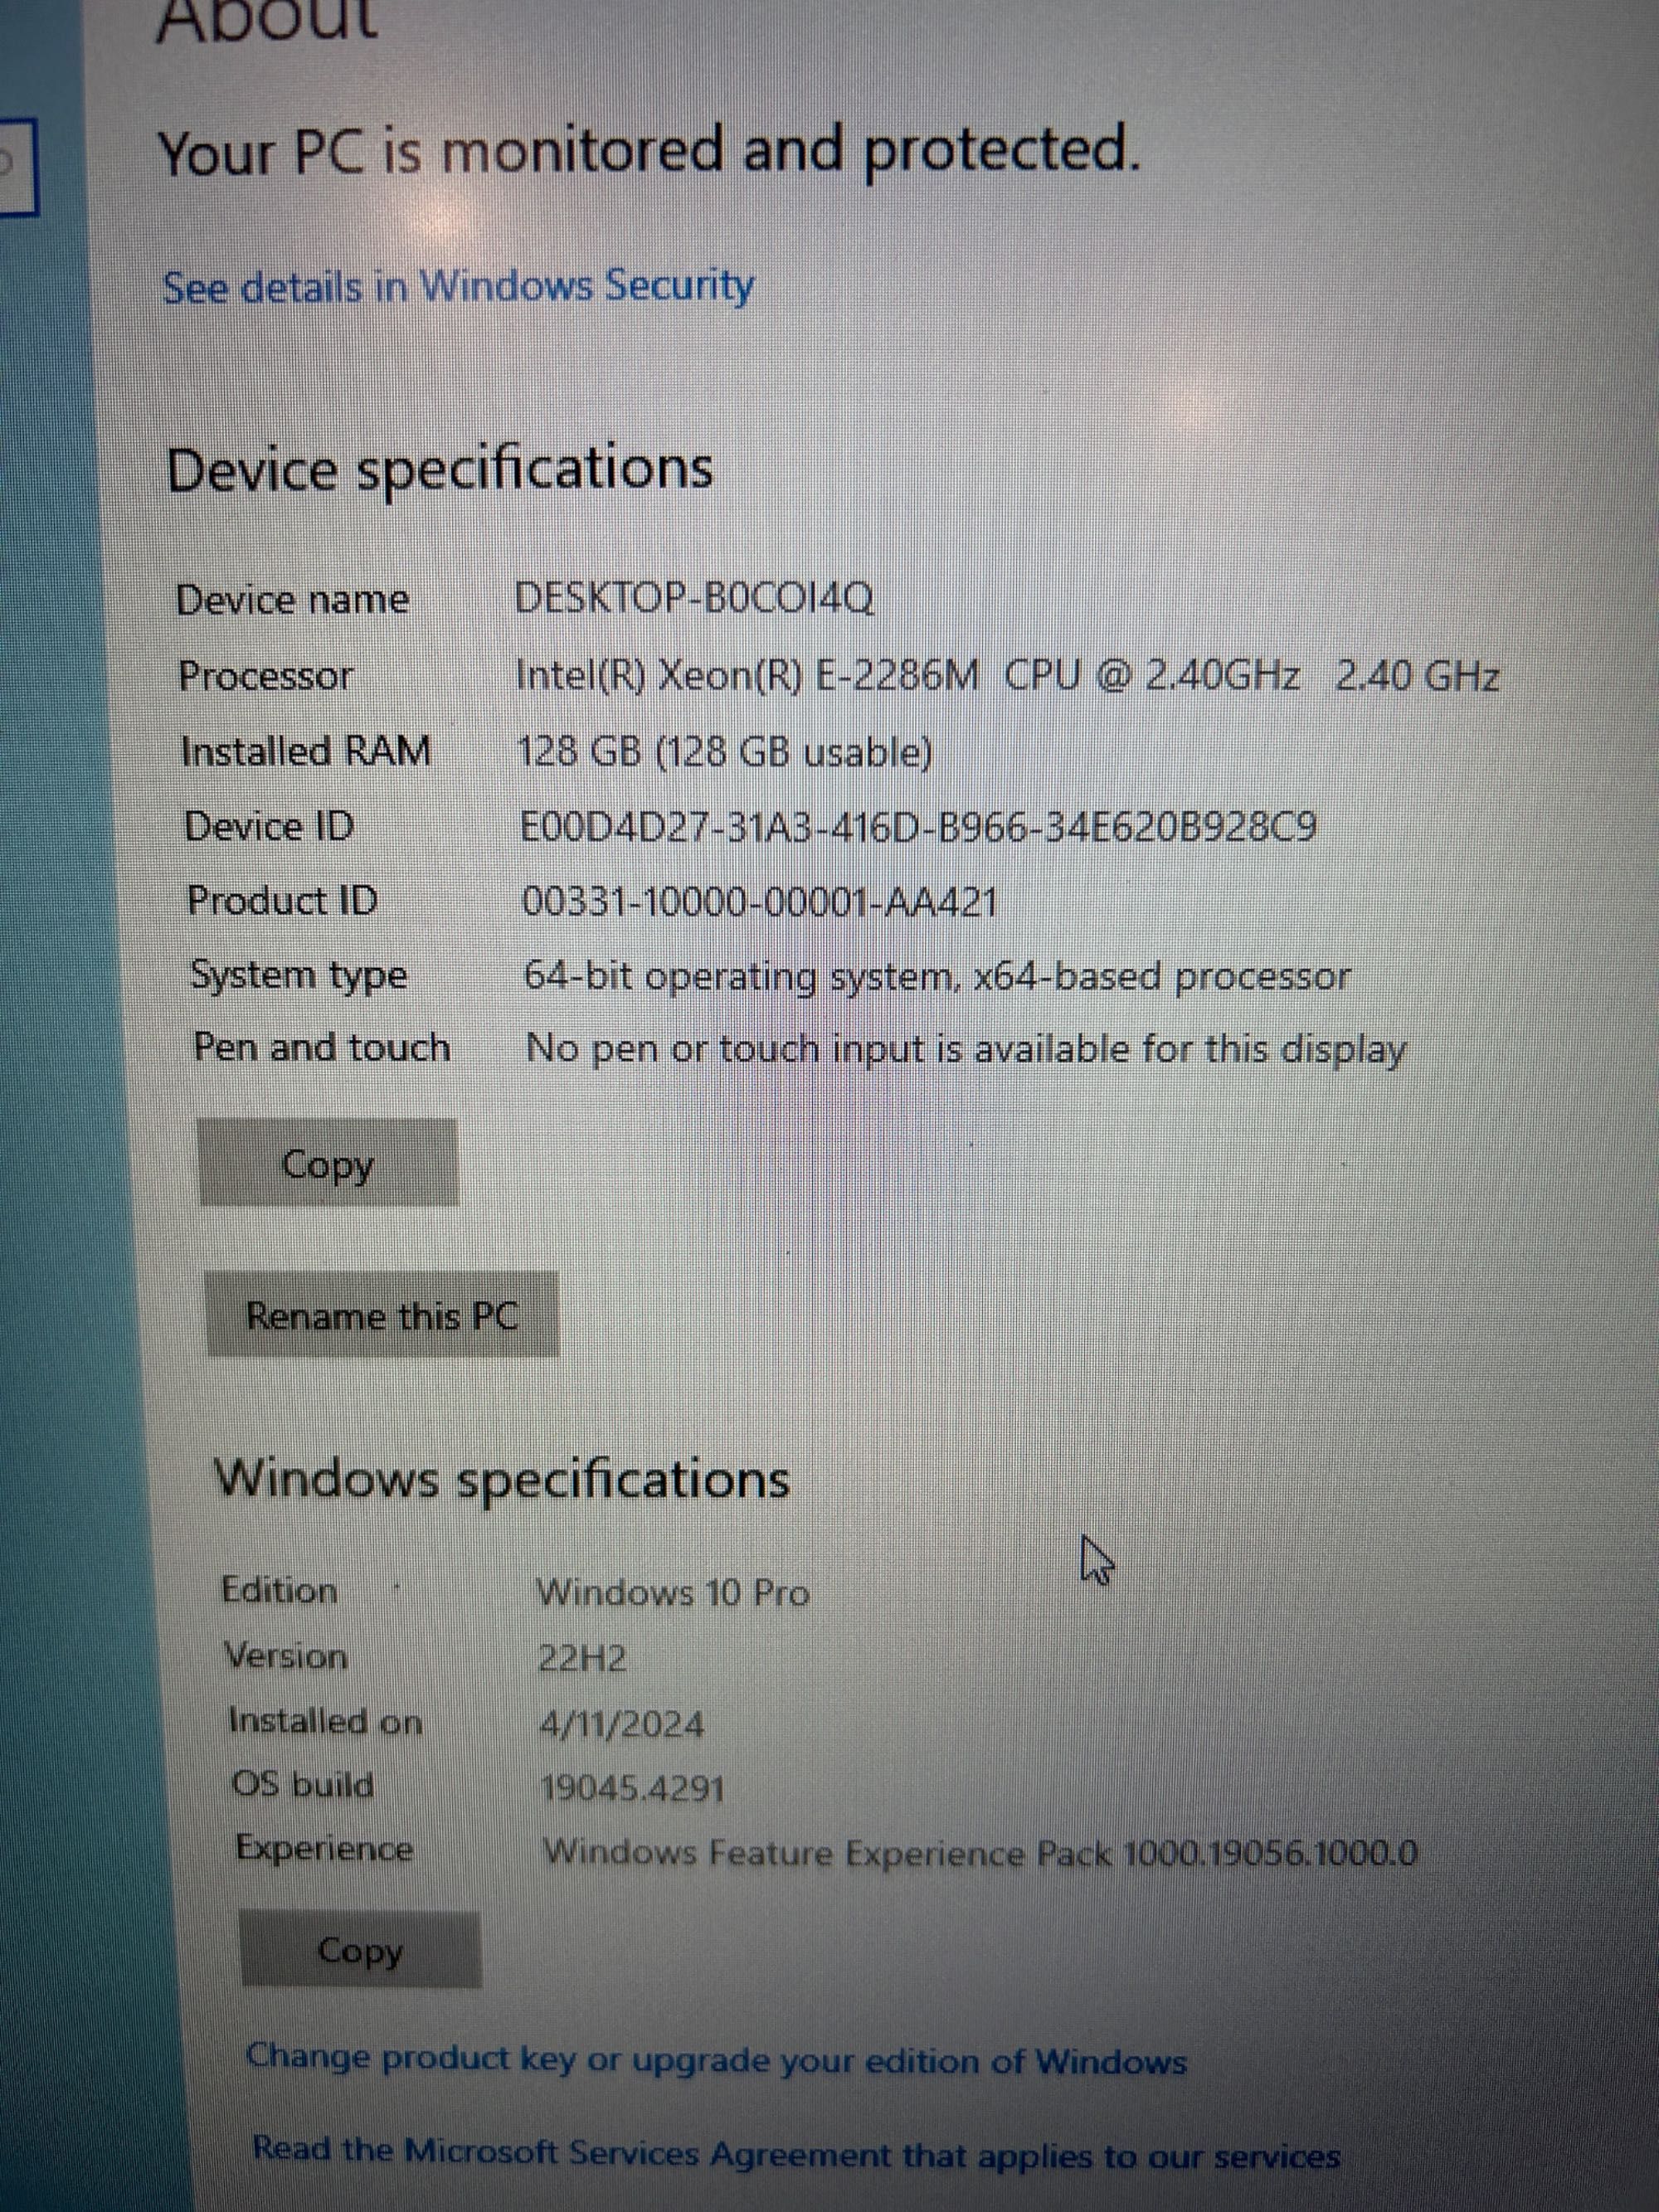Select system type value 64-bit operating system
This screenshot has width=1659, height=2212.
click(x=937, y=976)
